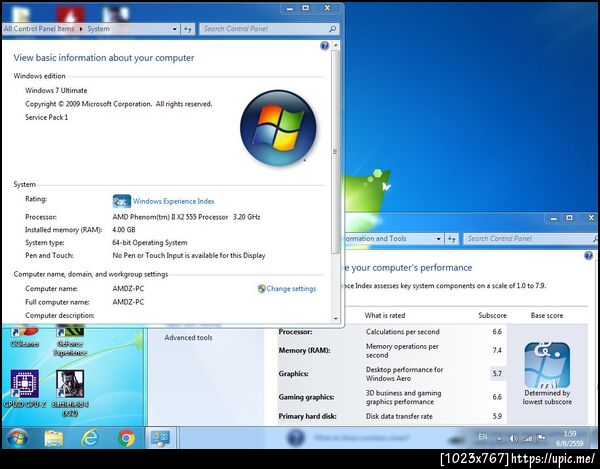Click refresh button in System address bar
The image size is (600, 469).
click(188, 29)
